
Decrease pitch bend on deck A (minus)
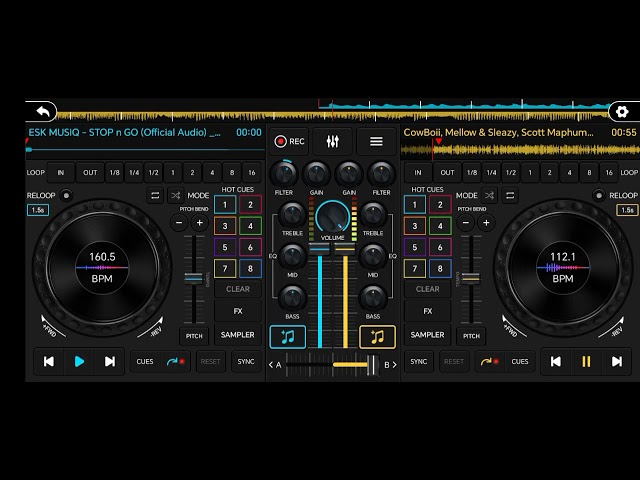tap(179, 223)
